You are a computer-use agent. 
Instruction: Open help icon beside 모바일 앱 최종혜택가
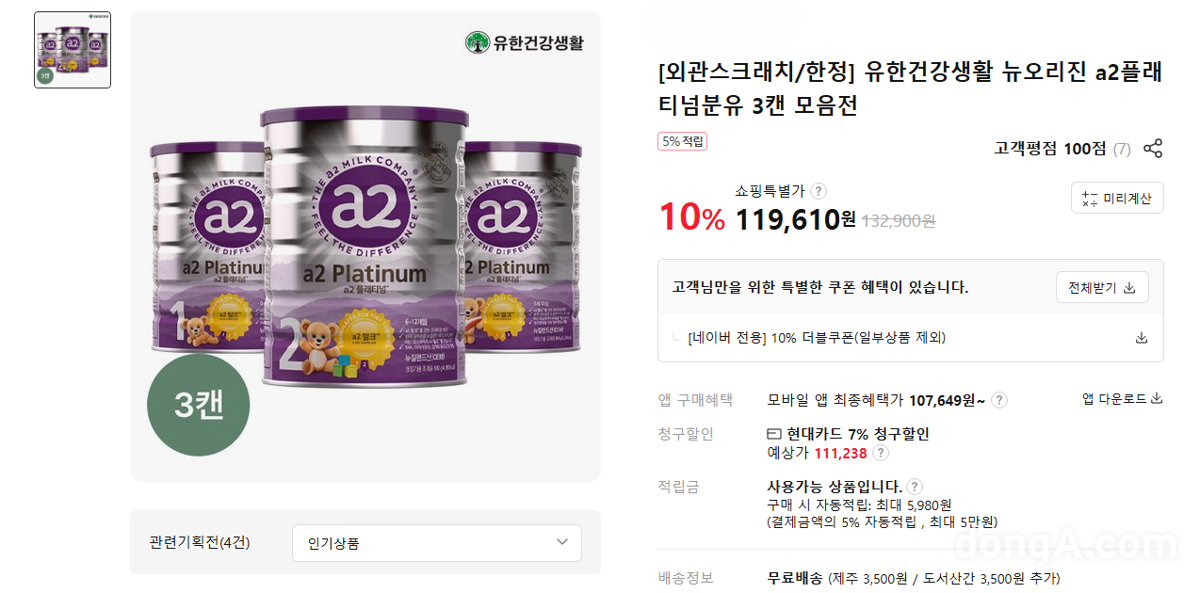(999, 400)
